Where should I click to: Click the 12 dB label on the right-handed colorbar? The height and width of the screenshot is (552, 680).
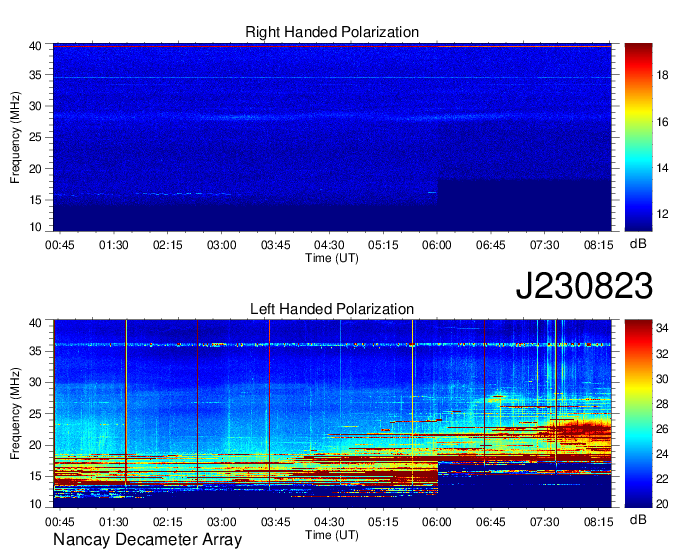pyautogui.click(x=663, y=215)
